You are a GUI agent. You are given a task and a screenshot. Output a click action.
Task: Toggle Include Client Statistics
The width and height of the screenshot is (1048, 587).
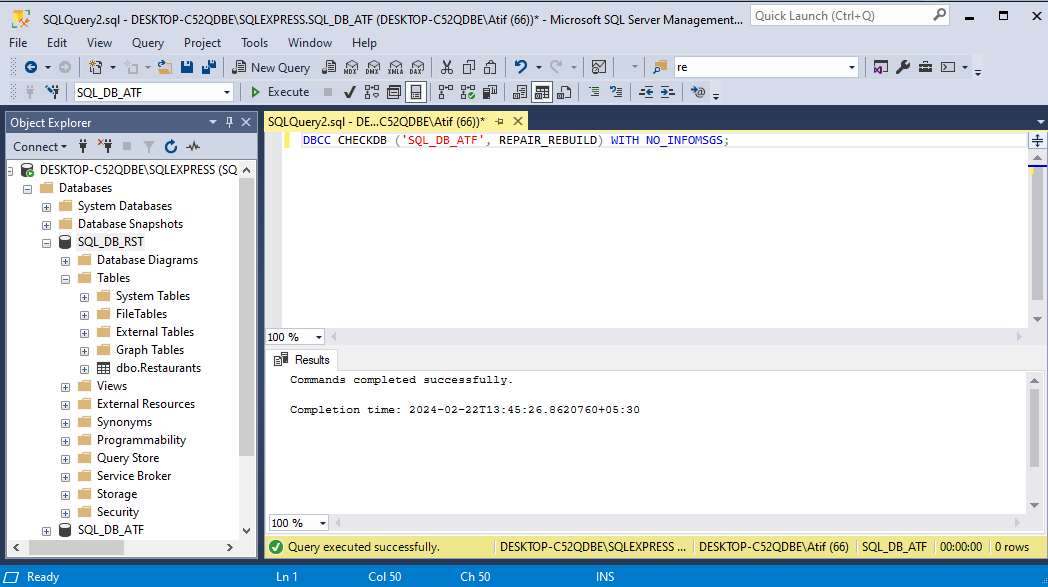(x=490, y=92)
